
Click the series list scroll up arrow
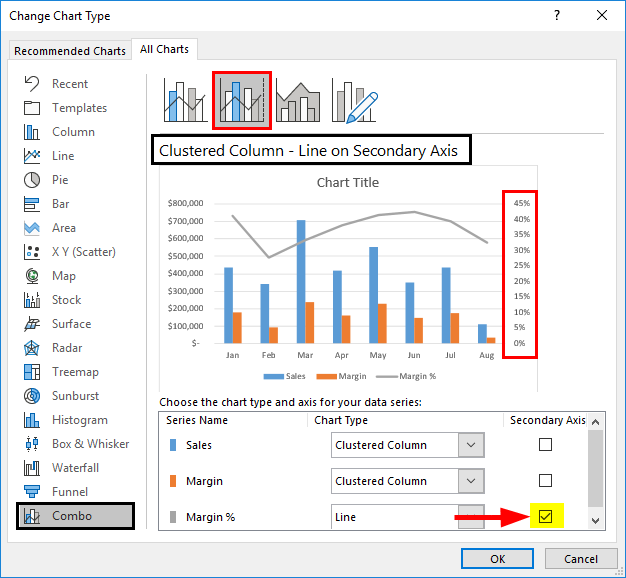(595, 422)
